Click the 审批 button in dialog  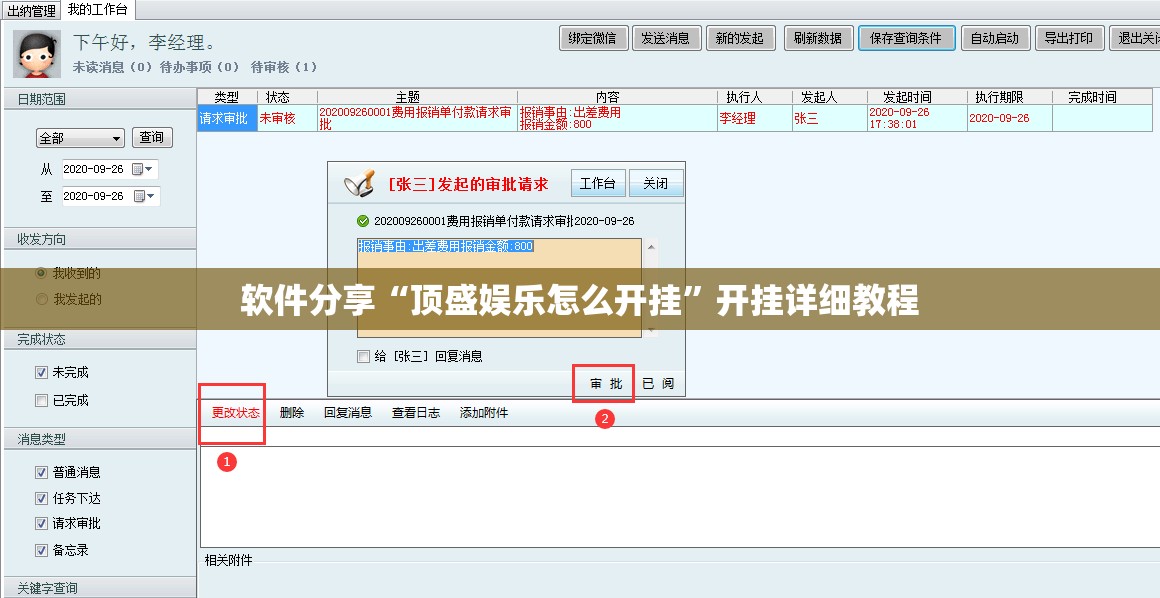tap(606, 384)
